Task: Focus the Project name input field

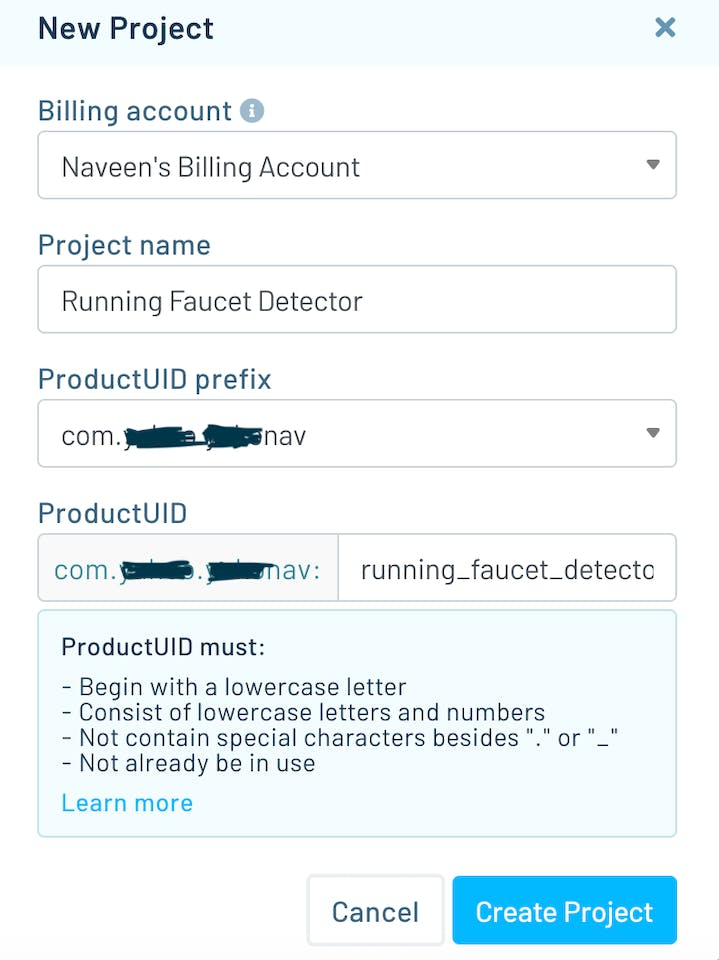Action: (356, 299)
